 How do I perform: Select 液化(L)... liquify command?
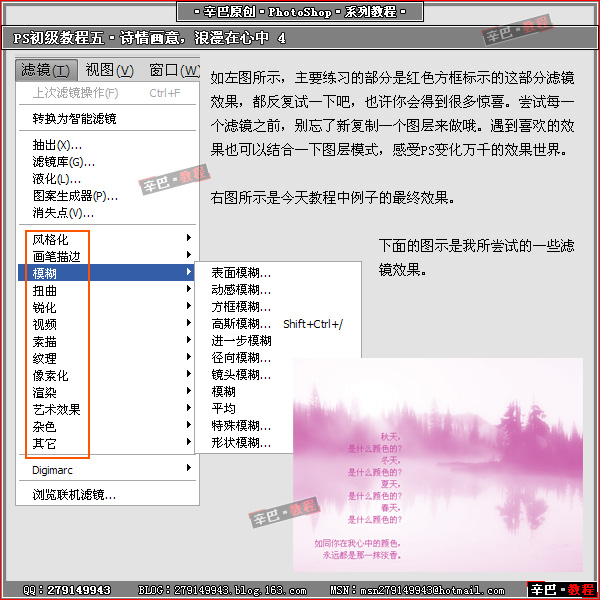pos(57,178)
